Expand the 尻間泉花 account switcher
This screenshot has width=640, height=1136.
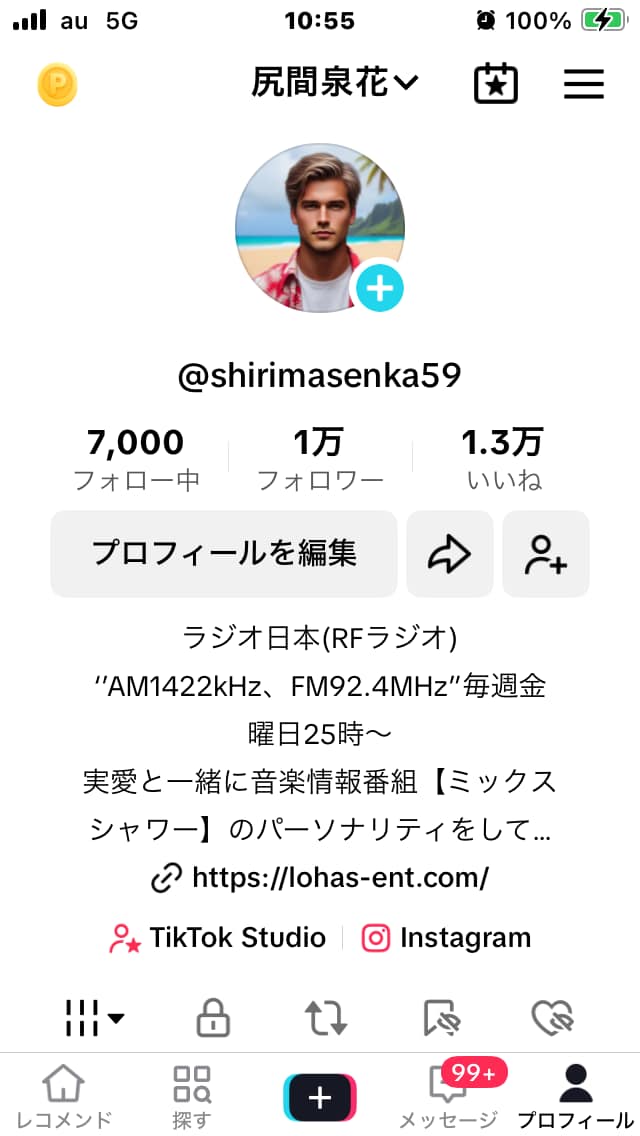(x=335, y=84)
